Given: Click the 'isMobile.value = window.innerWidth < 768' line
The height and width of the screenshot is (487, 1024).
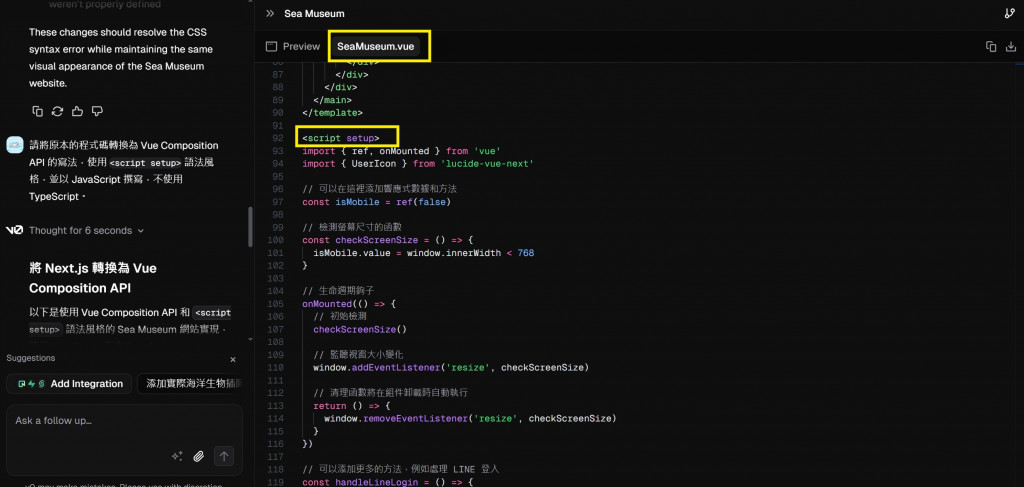Looking at the screenshot, I should (424, 253).
